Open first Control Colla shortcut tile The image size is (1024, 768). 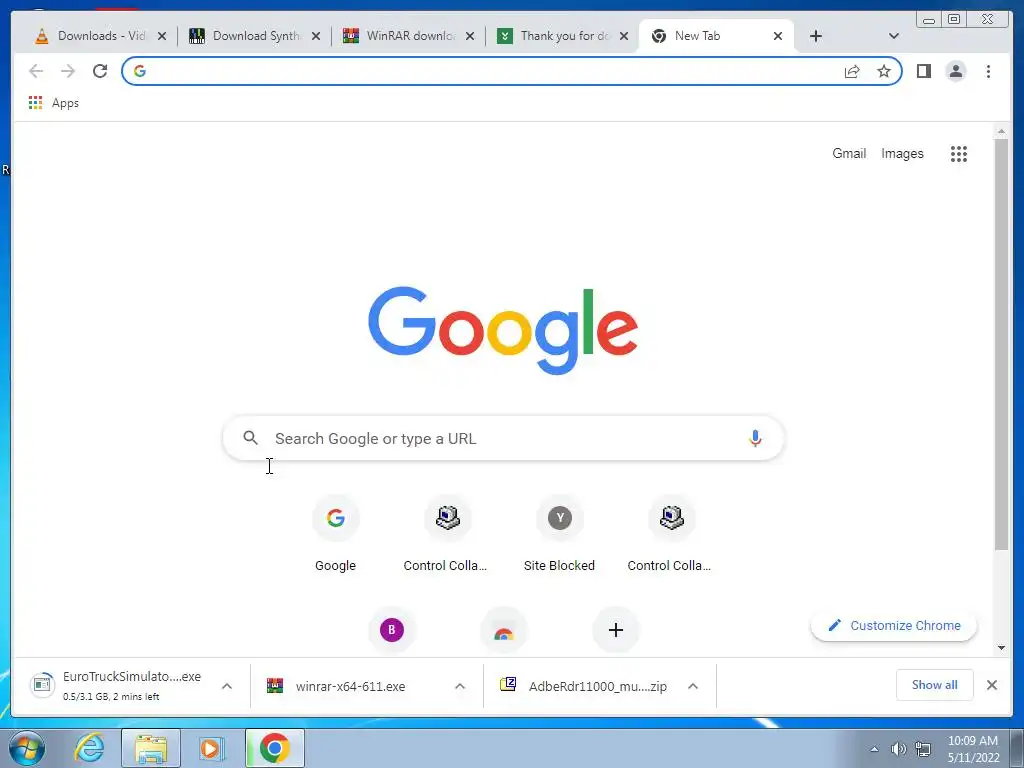click(447, 534)
